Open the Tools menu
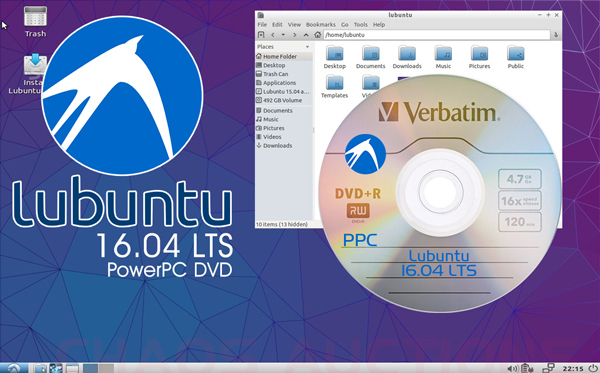Image resolution: width=600 pixels, height=373 pixels. tap(360, 24)
